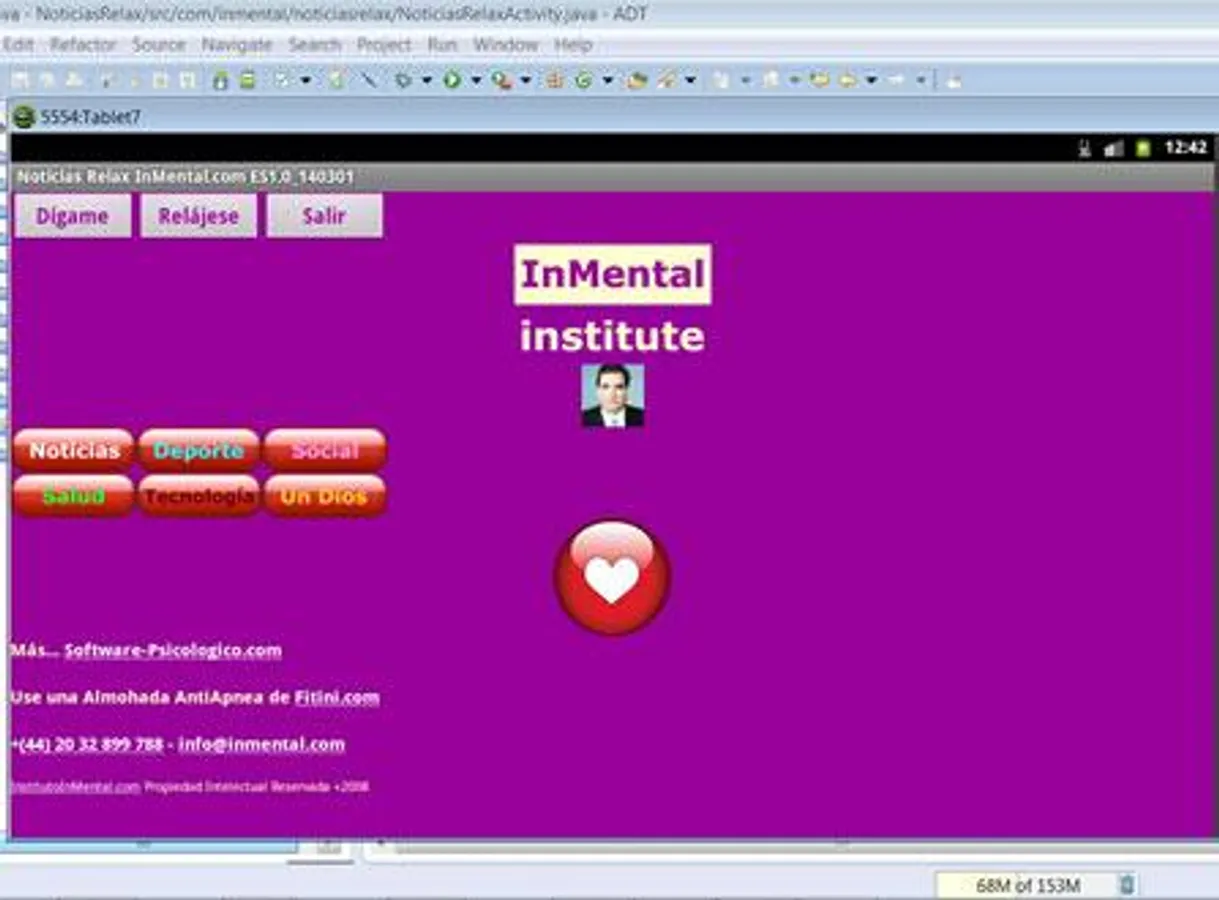The width and height of the screenshot is (1219, 900).
Task: Click the +(44) 20 32 899 788 phone link
Action: pyautogui.click(x=87, y=744)
